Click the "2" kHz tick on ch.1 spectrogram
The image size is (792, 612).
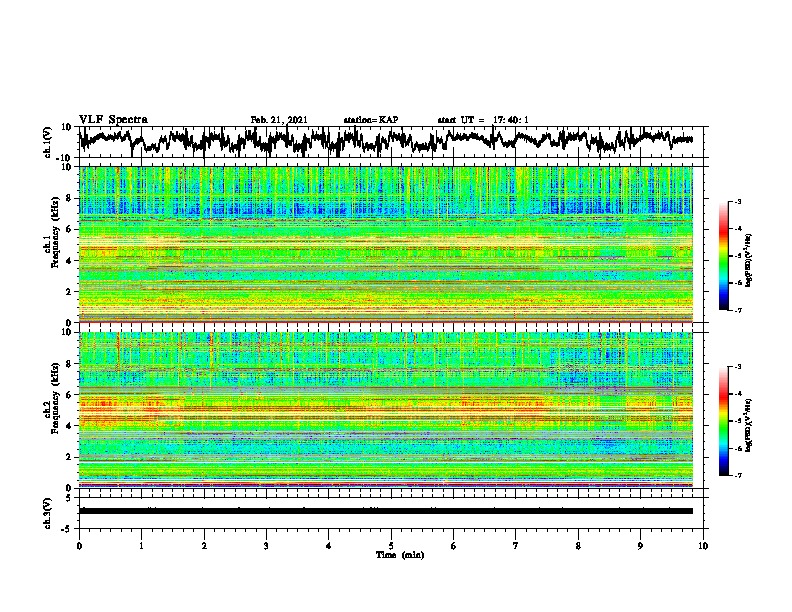(70, 292)
